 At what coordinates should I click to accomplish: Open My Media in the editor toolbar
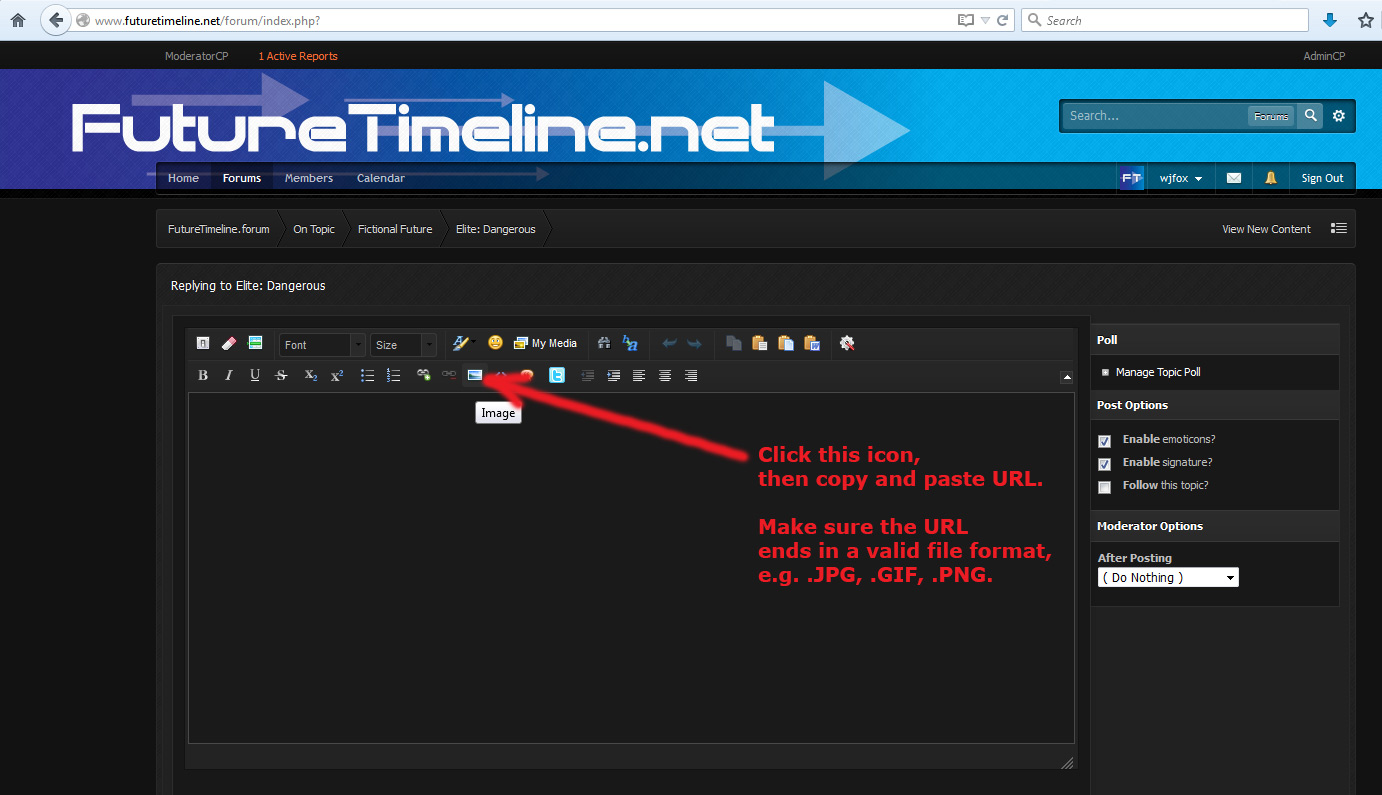click(x=545, y=343)
